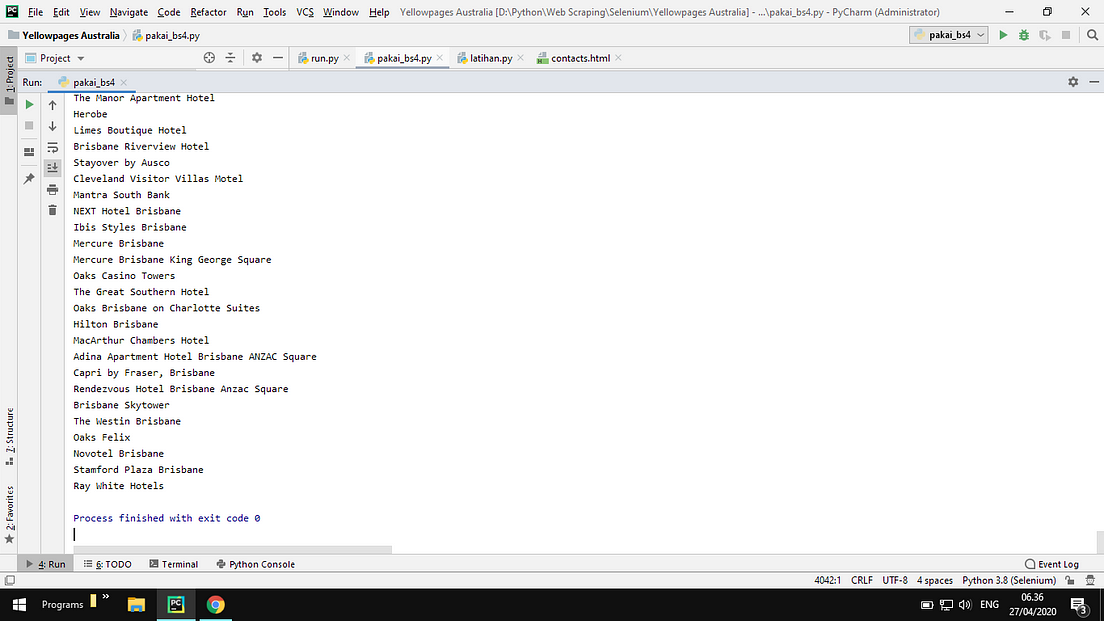Image resolution: width=1104 pixels, height=621 pixels.
Task: Click pakai_bs4.py breadcrumb item
Action: point(166,35)
